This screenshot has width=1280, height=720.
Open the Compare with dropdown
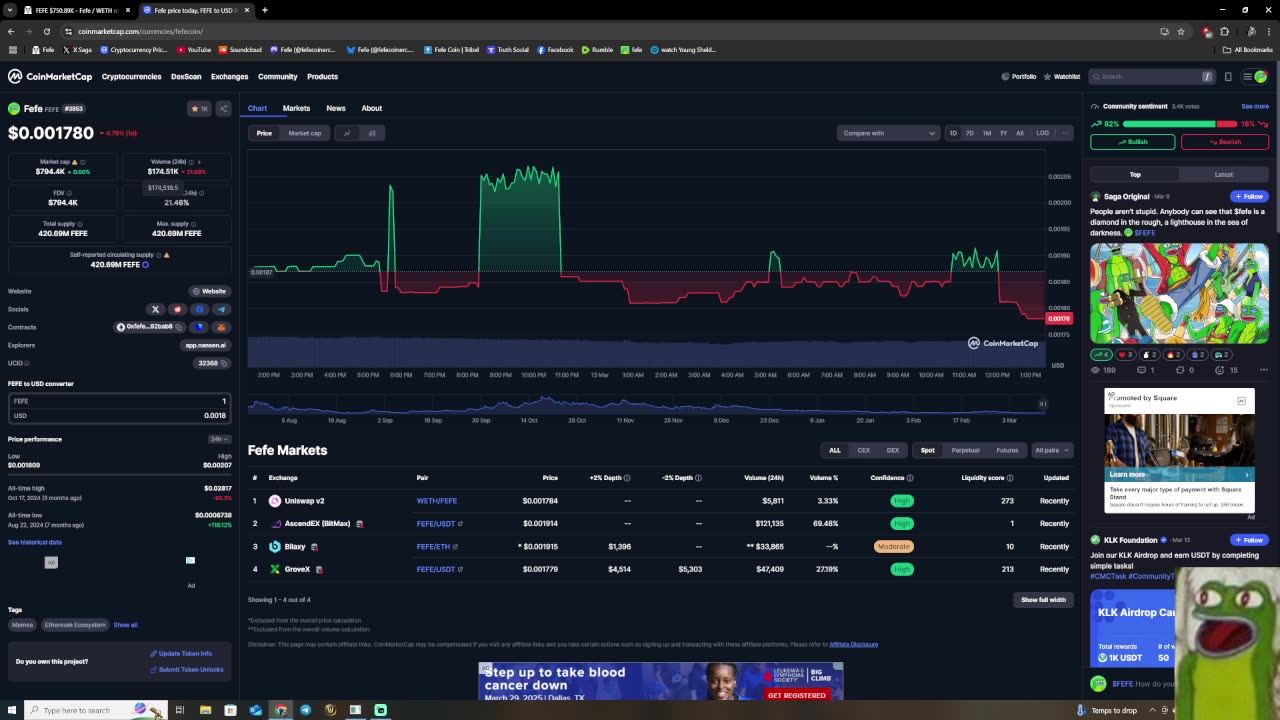[888, 133]
